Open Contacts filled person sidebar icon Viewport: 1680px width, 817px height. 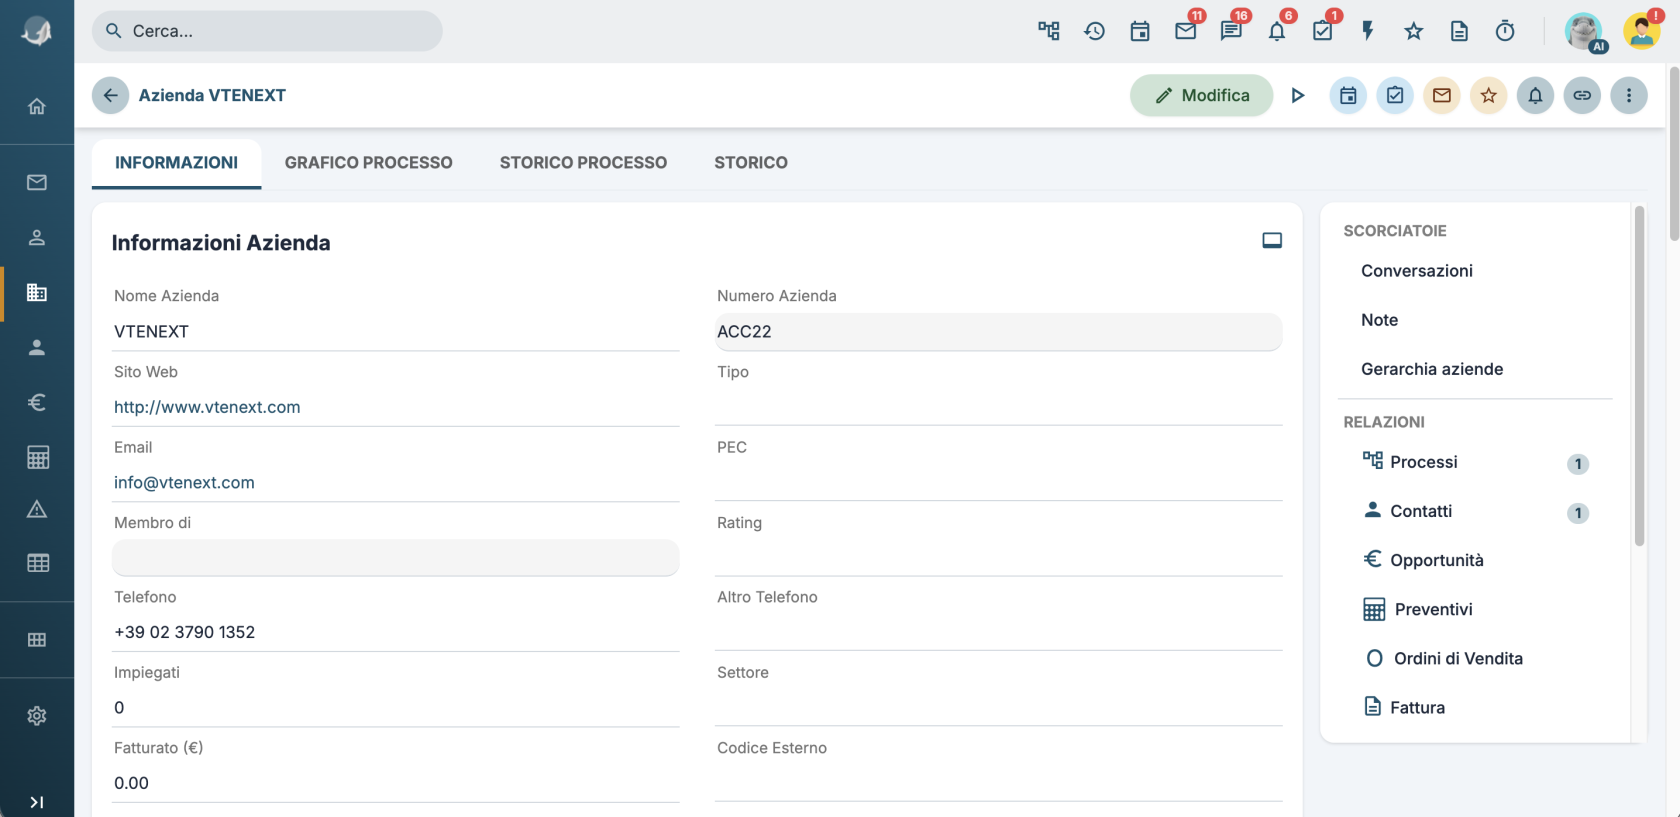click(37, 347)
